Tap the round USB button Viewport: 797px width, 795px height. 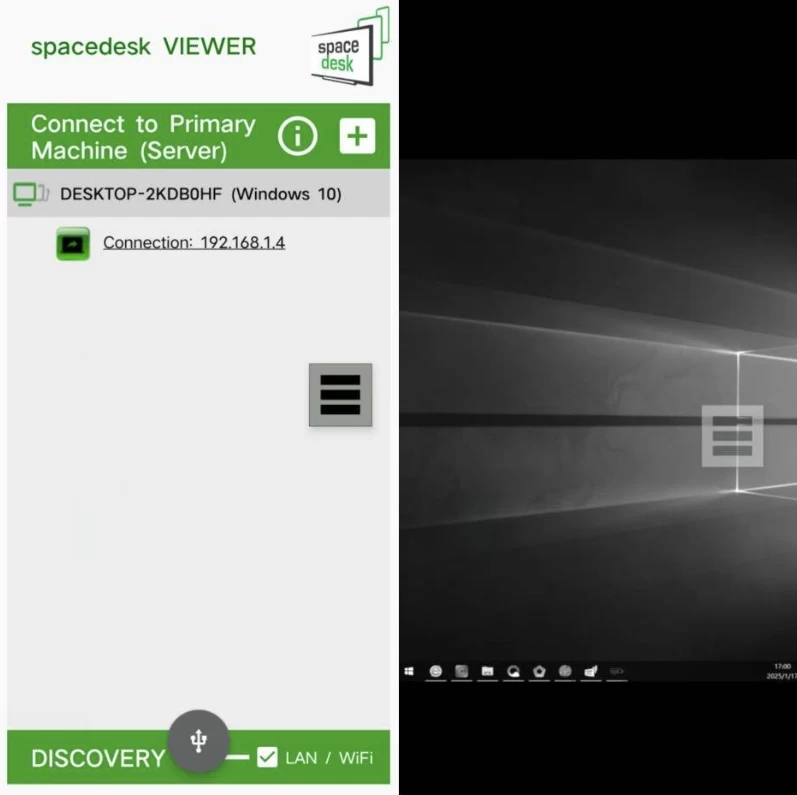point(198,740)
